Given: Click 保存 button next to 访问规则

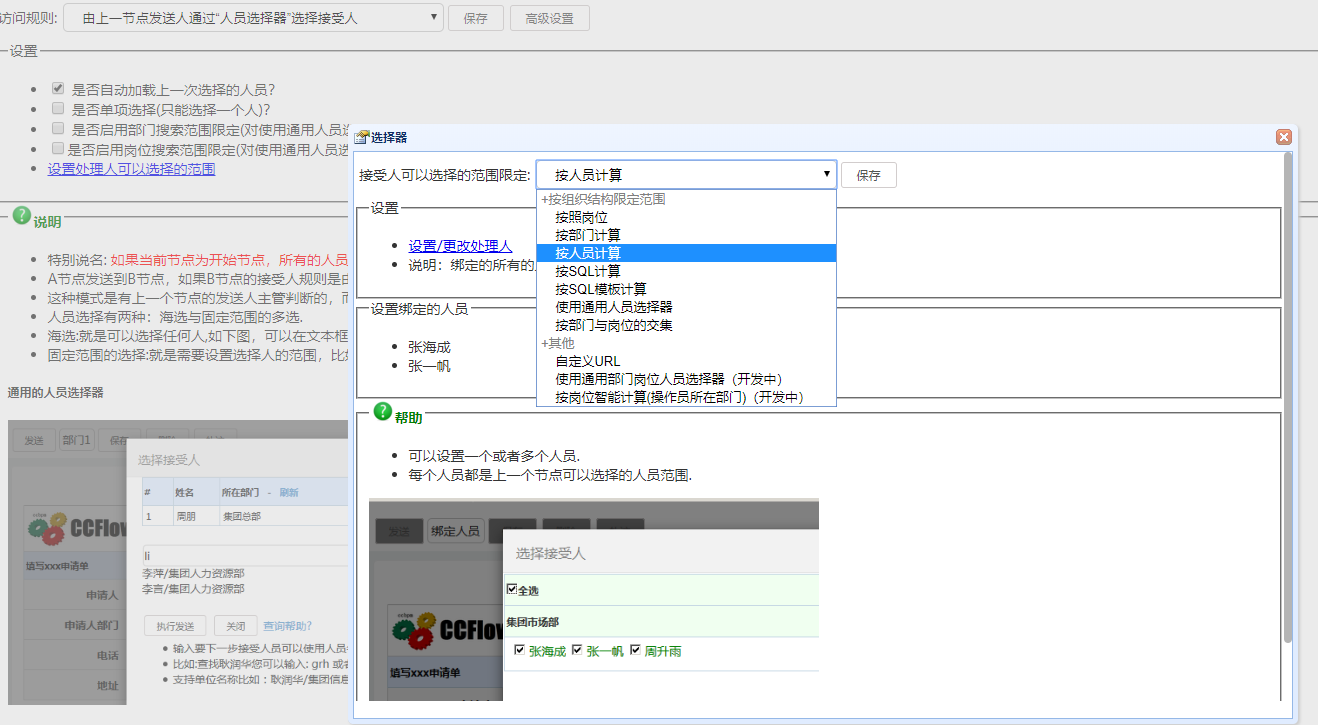Looking at the screenshot, I should click(x=475, y=18).
